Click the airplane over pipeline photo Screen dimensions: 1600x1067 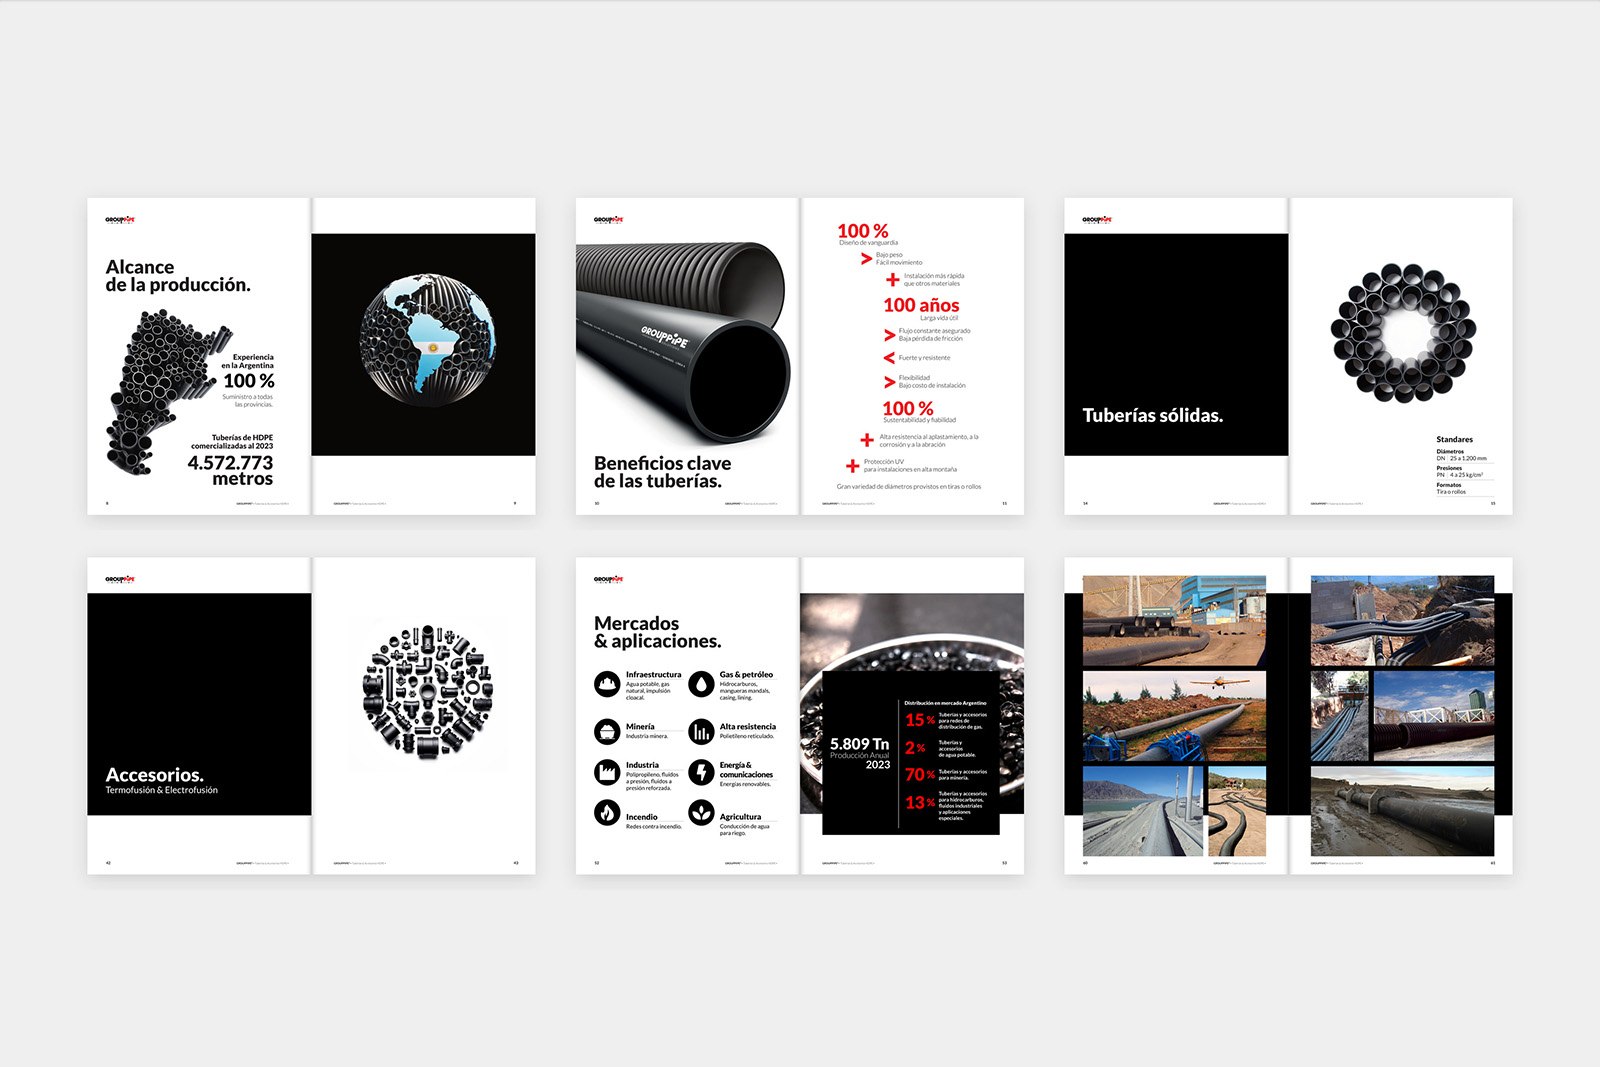coord(1174,716)
